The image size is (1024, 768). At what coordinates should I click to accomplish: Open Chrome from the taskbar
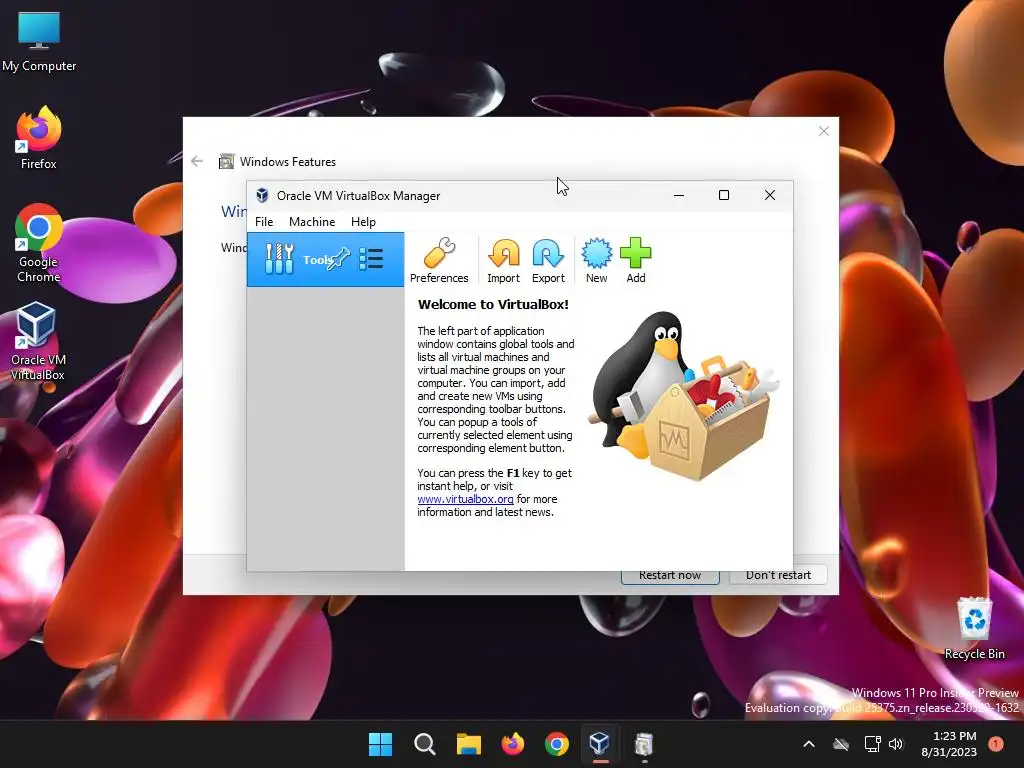coord(556,744)
